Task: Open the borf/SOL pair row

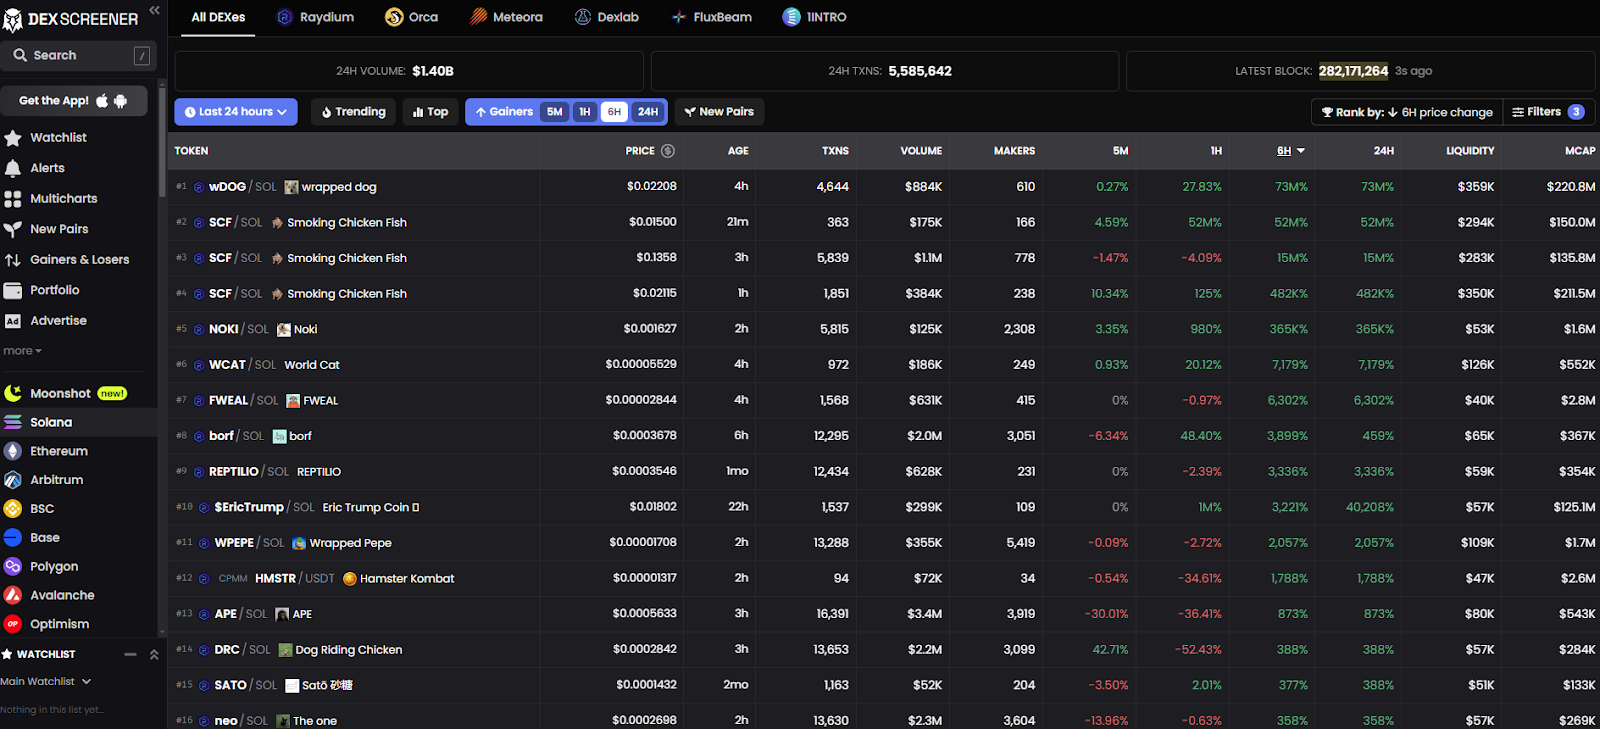Action: [x=884, y=436]
